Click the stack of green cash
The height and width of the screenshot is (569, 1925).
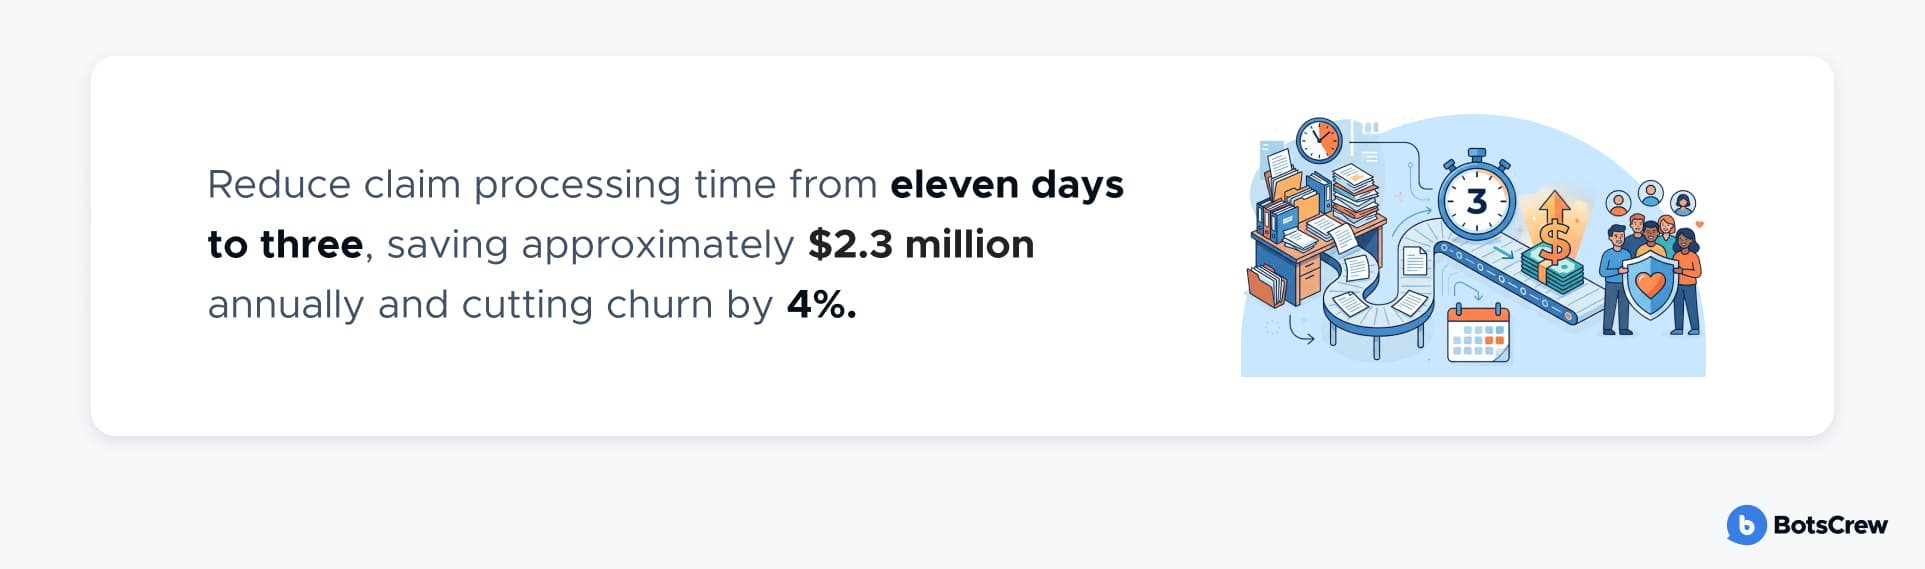point(1549,273)
